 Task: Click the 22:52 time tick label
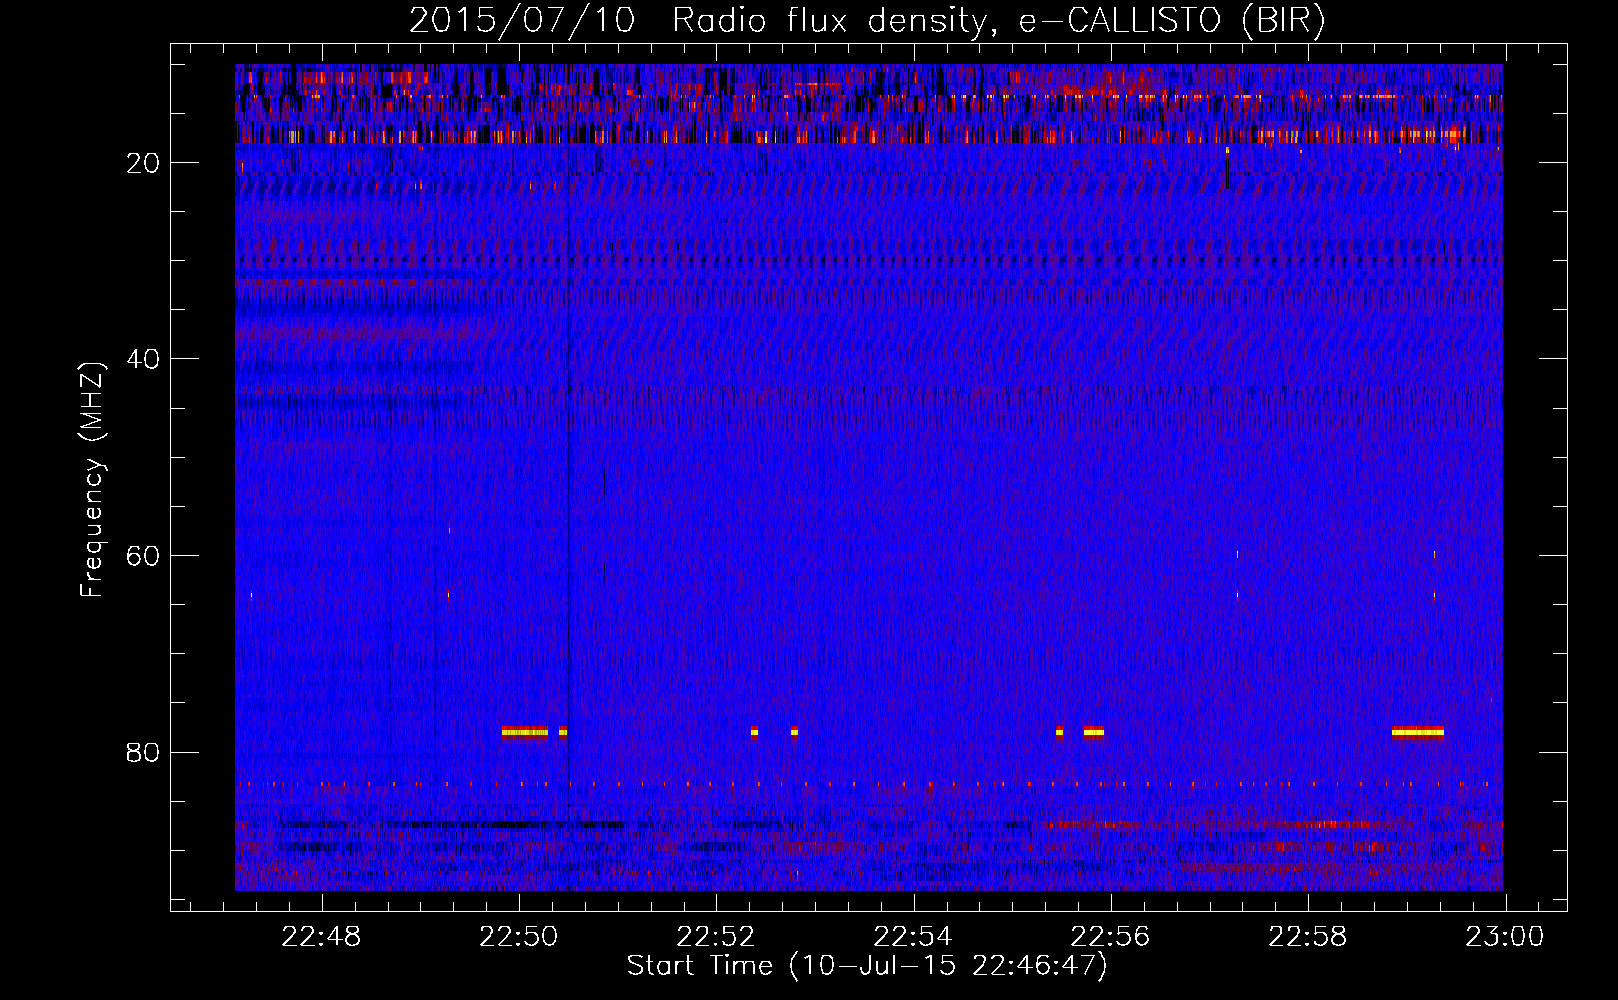(x=716, y=937)
